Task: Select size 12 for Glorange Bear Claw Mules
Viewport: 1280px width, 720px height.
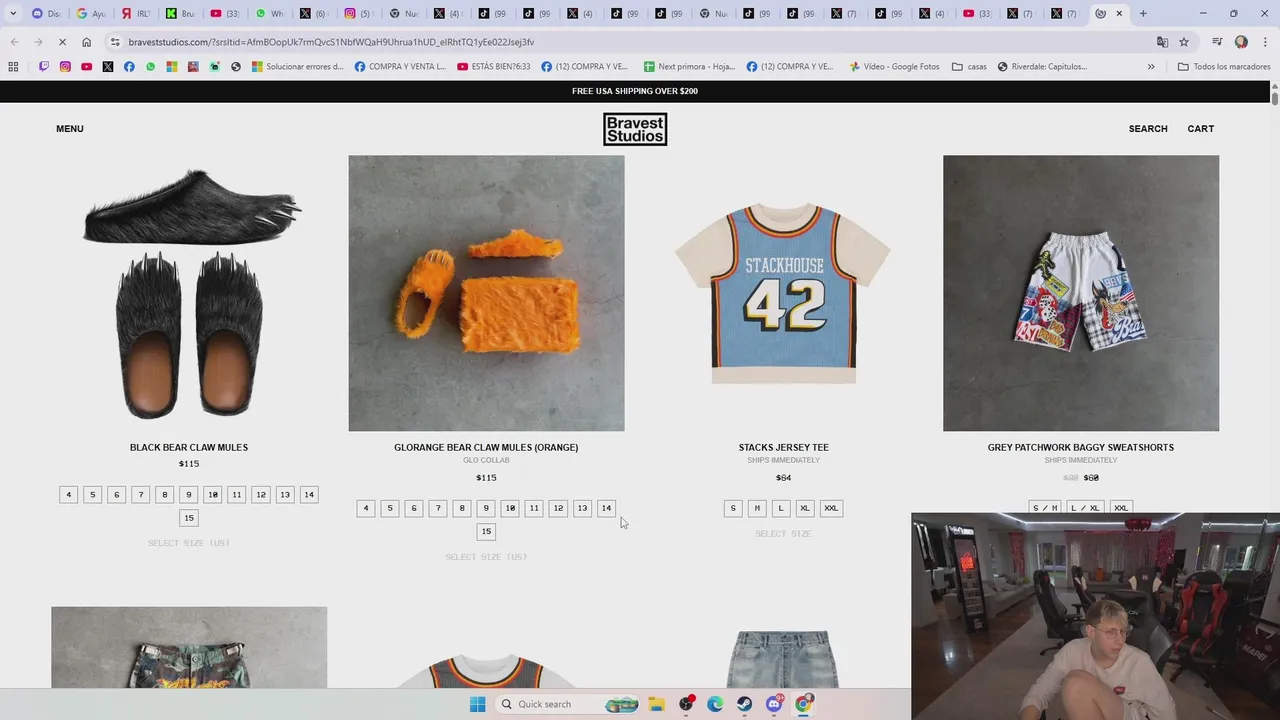Action: [558, 508]
